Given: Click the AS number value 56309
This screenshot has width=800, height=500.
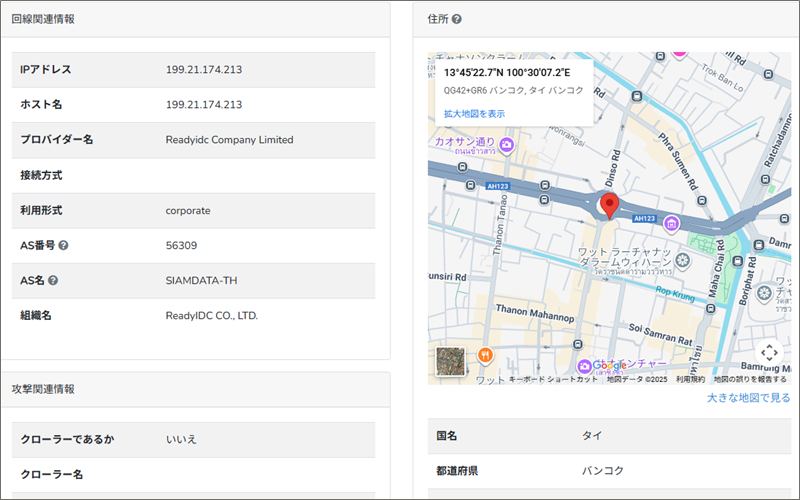Looking at the screenshot, I should [x=182, y=246].
